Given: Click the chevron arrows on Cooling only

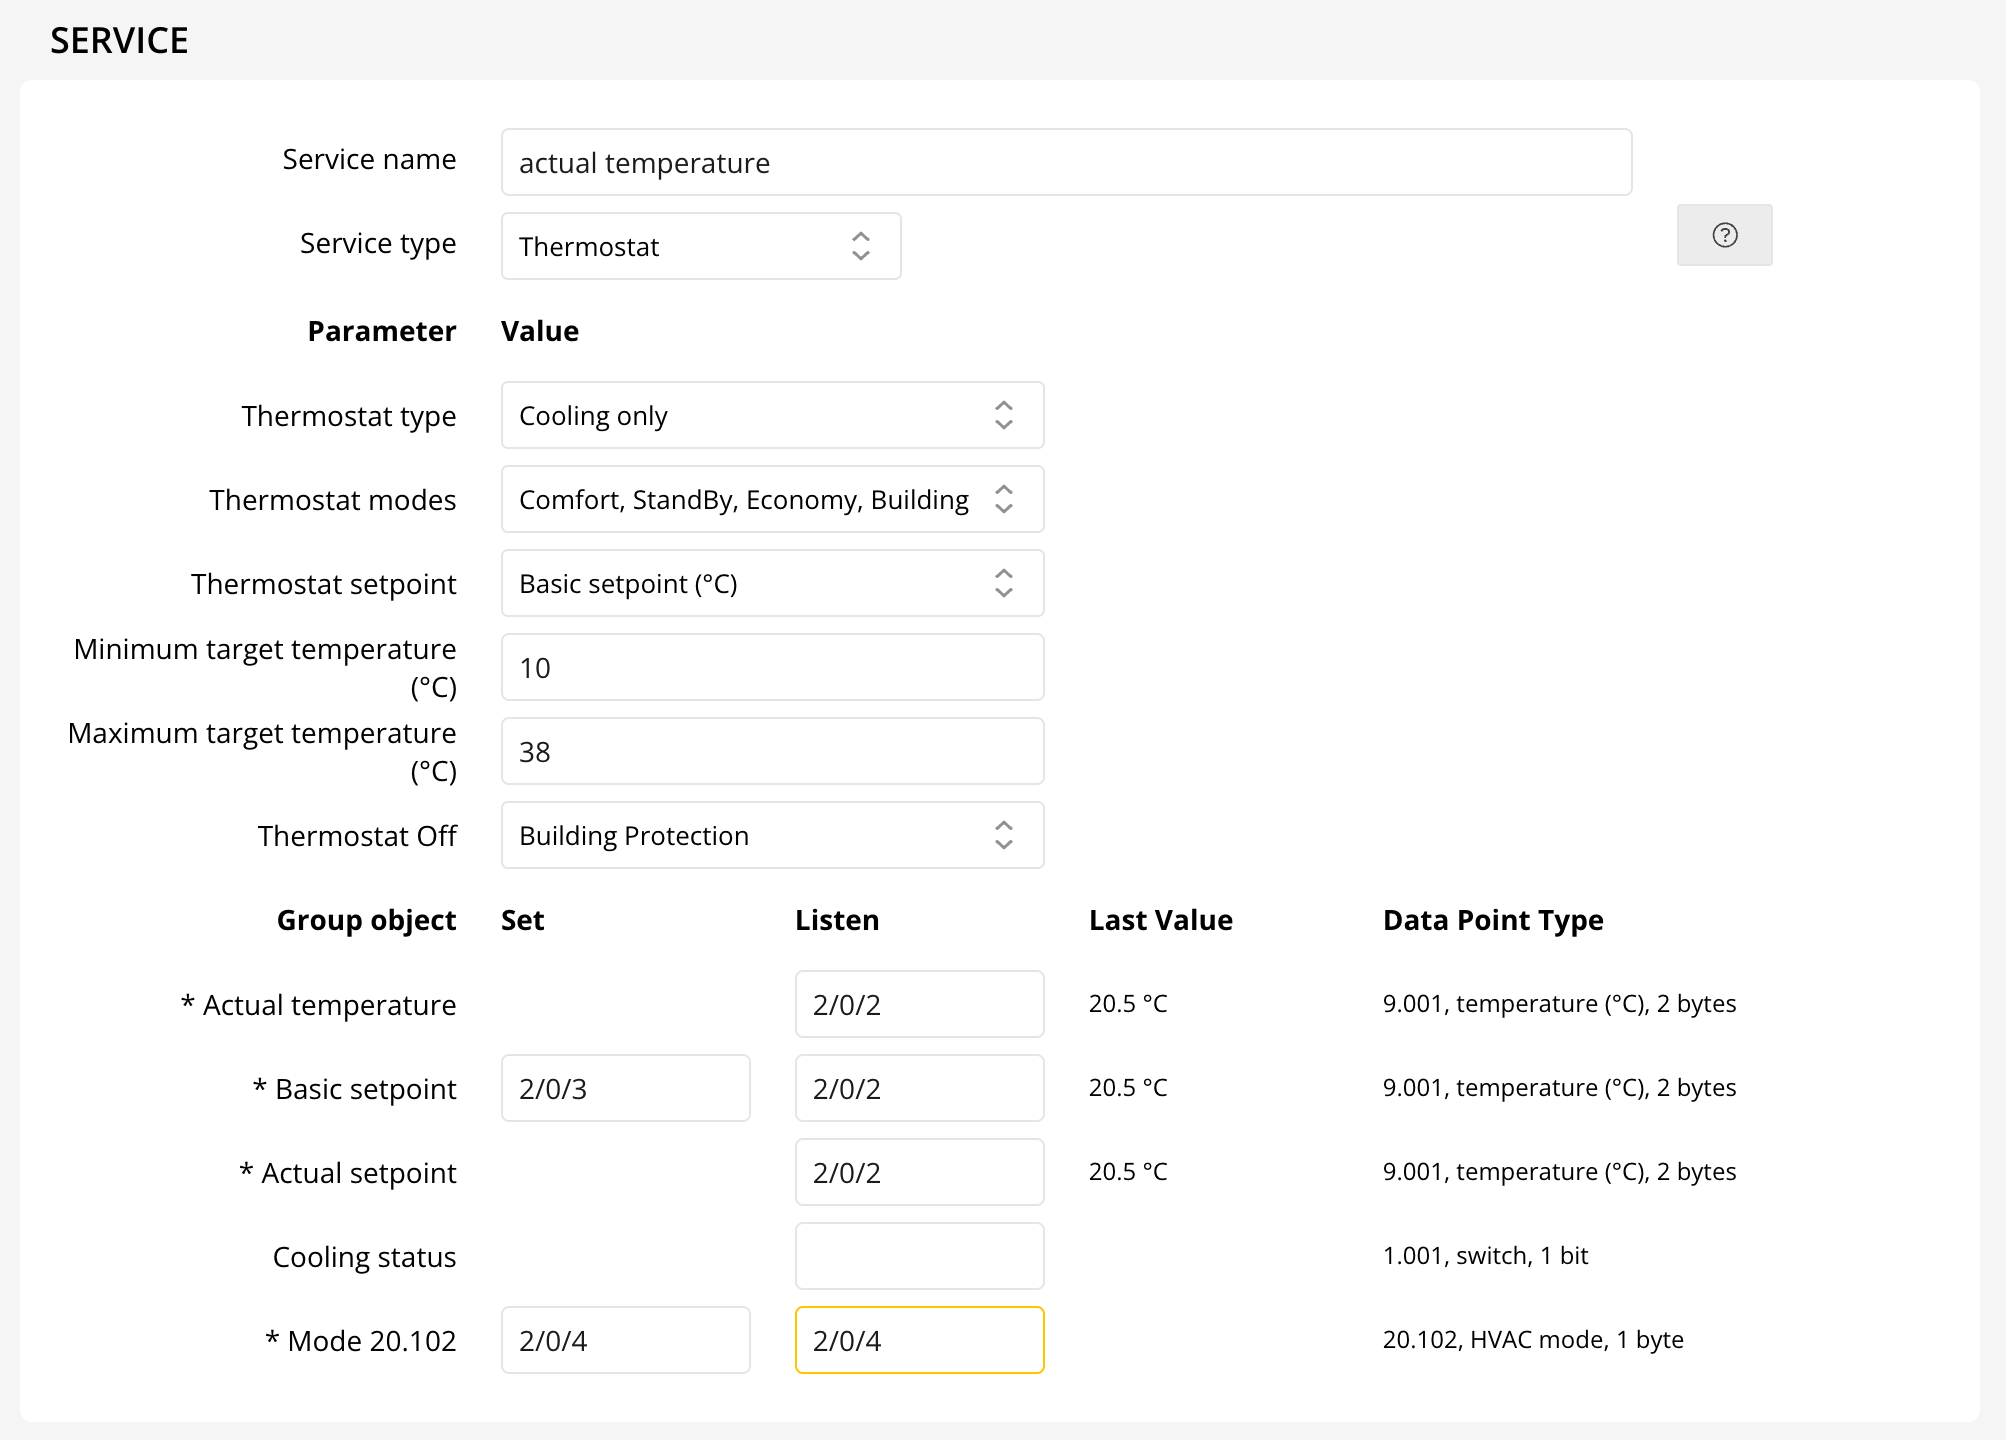Looking at the screenshot, I should point(1004,415).
